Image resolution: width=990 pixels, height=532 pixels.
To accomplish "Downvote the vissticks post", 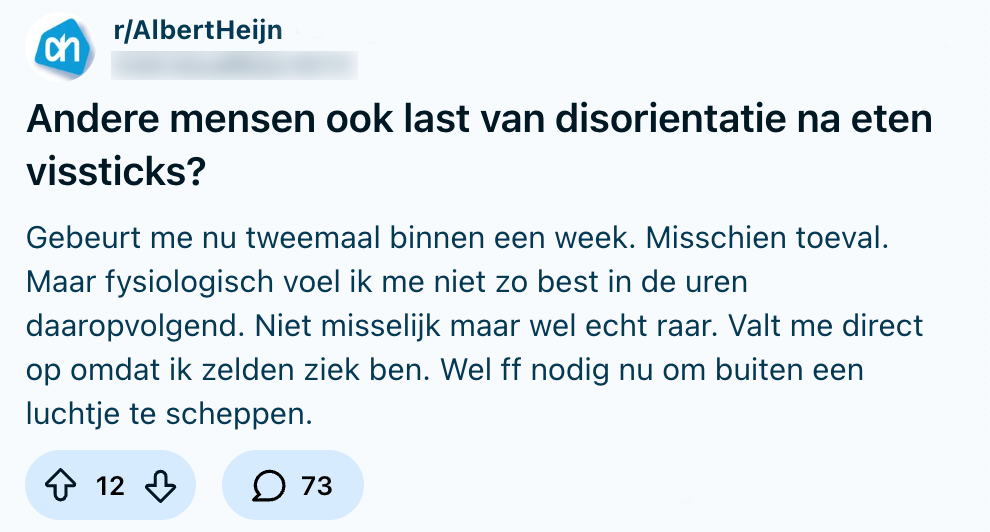I will pos(160,486).
